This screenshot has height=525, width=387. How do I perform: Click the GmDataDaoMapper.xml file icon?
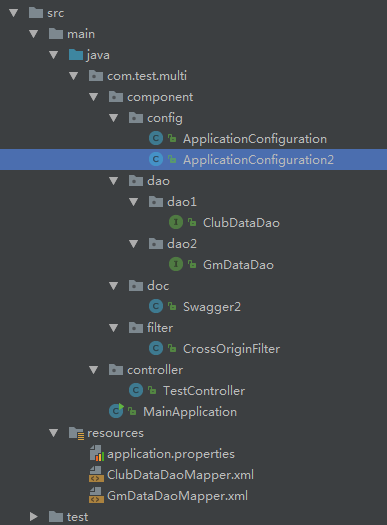pos(96,496)
